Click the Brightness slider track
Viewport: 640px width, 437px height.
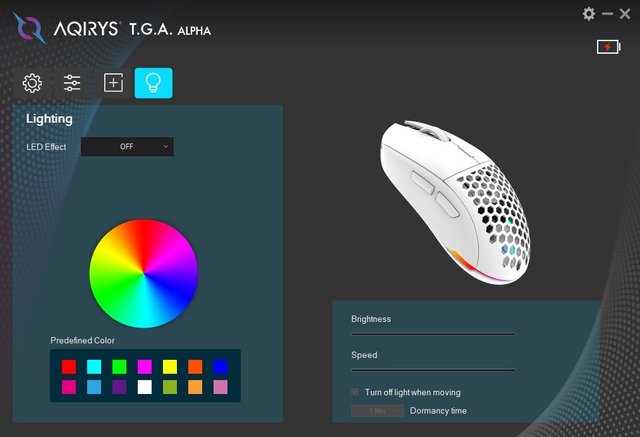tap(433, 334)
